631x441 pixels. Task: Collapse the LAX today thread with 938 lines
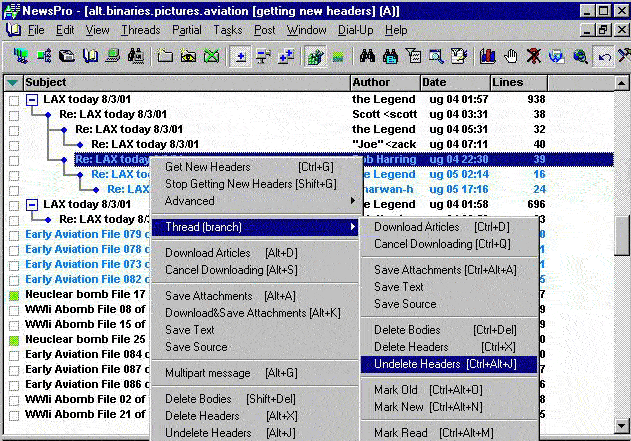click(x=32, y=100)
